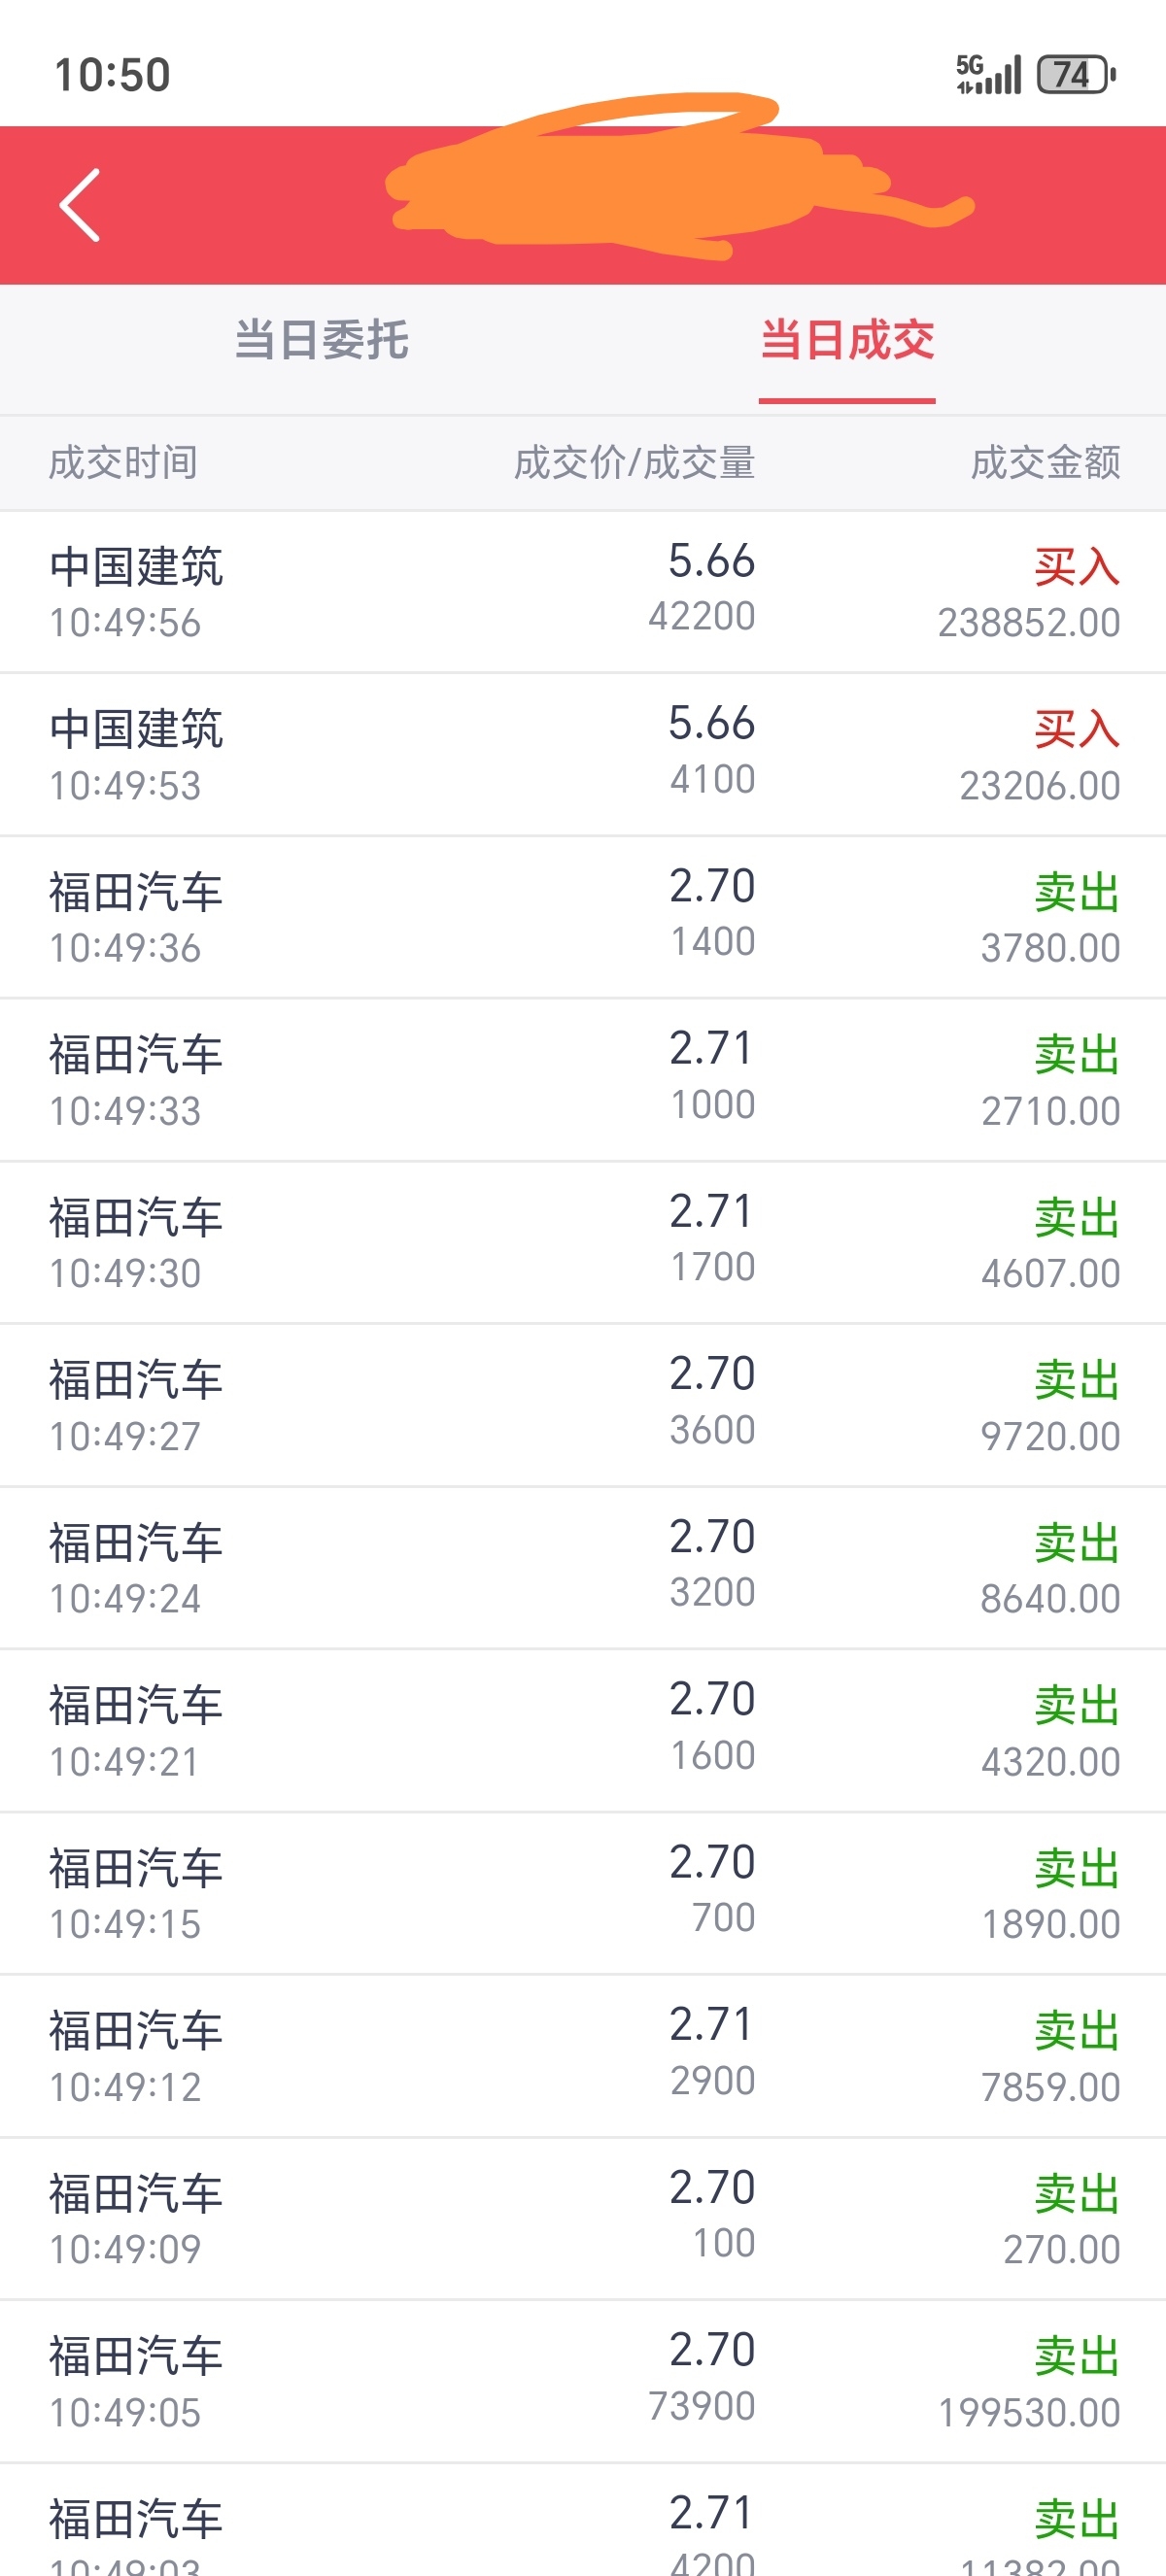
Task: Open the 福田汽车 sale at 10:49:36
Action: 583,918
